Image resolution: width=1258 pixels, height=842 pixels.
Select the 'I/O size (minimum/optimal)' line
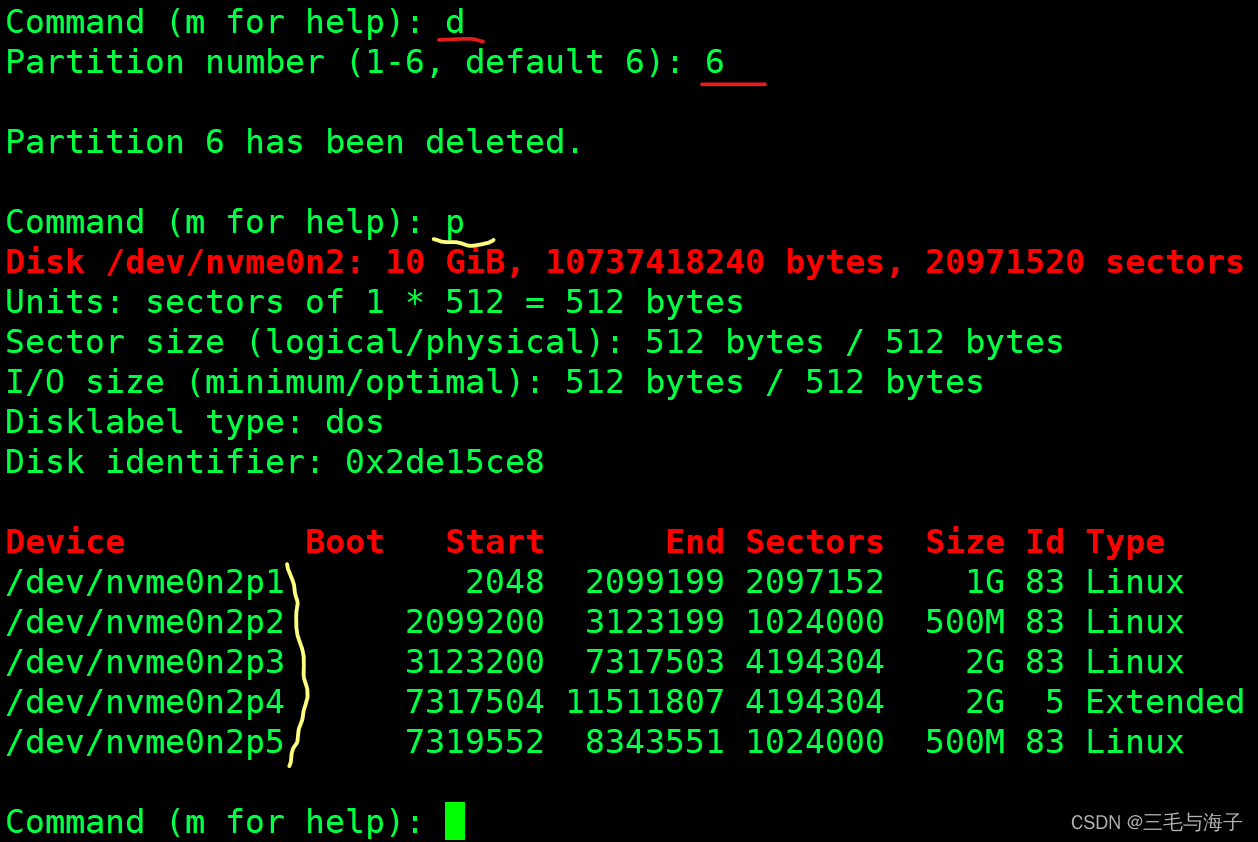pos(495,382)
